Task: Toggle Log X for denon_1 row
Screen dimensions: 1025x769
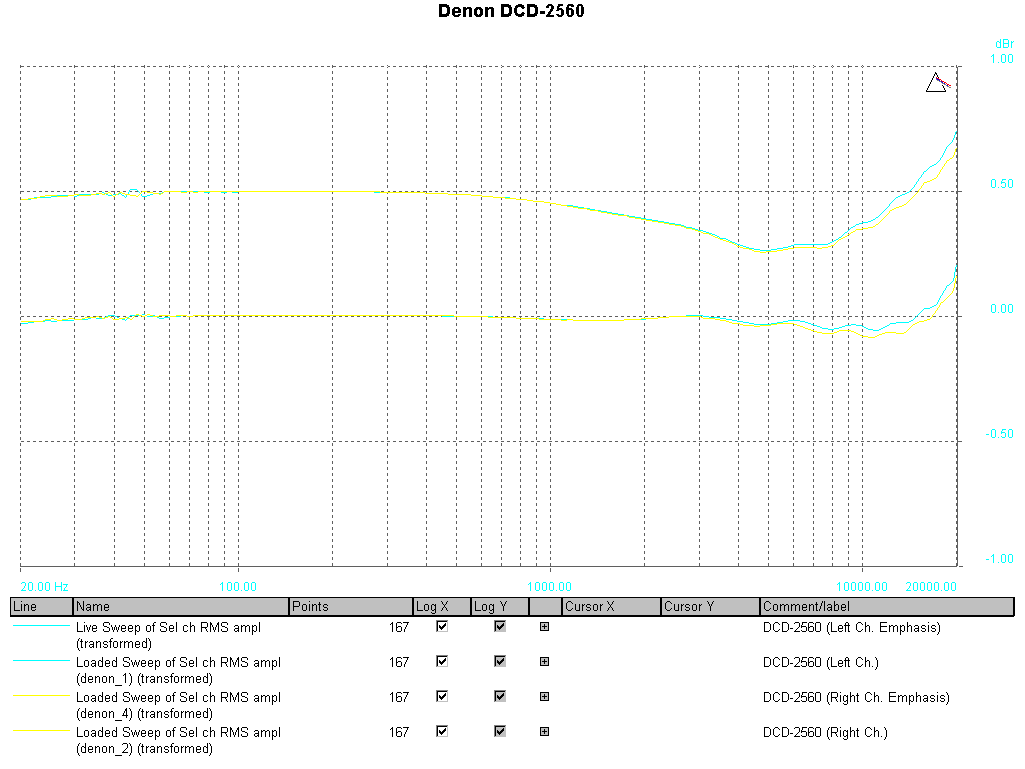Action: click(x=442, y=661)
